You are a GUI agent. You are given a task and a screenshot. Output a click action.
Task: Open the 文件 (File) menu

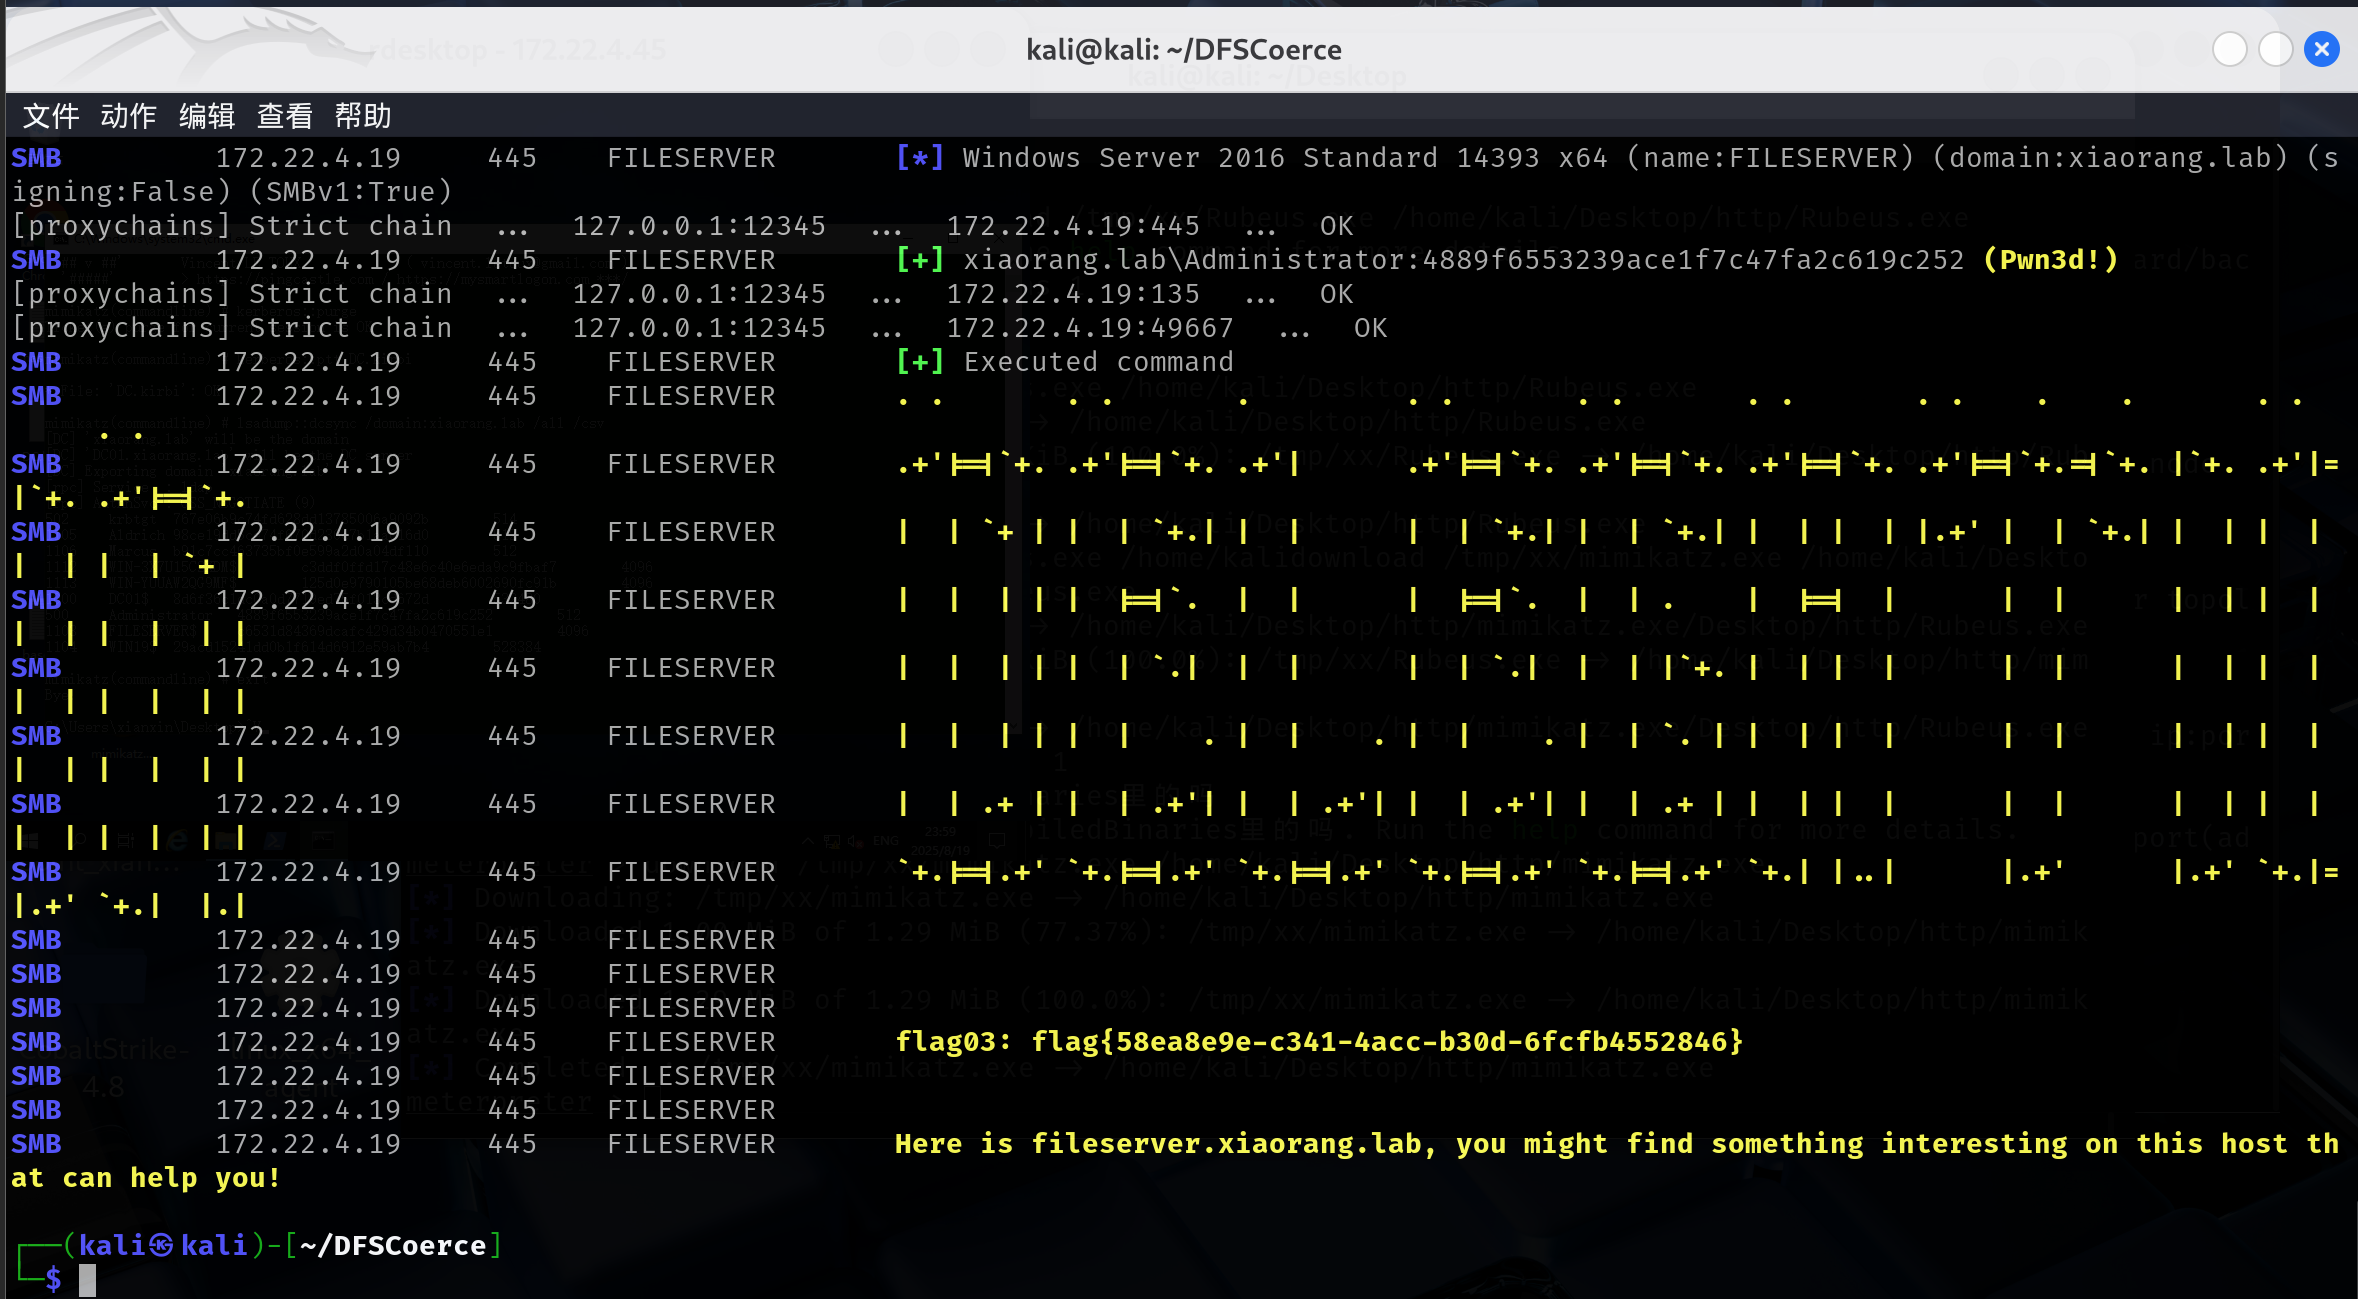[51, 116]
